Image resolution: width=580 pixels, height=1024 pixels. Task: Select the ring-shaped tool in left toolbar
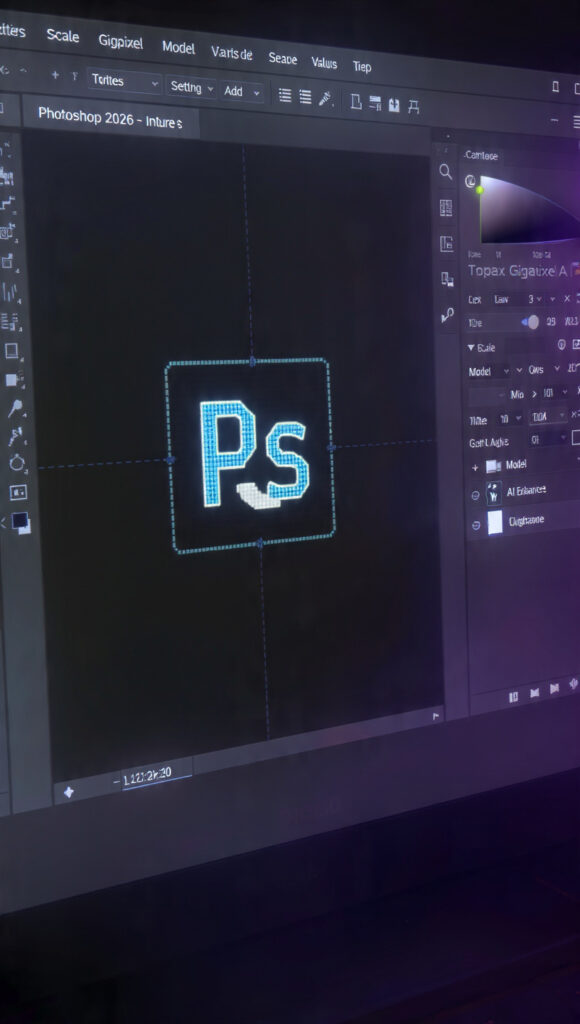click(17, 464)
